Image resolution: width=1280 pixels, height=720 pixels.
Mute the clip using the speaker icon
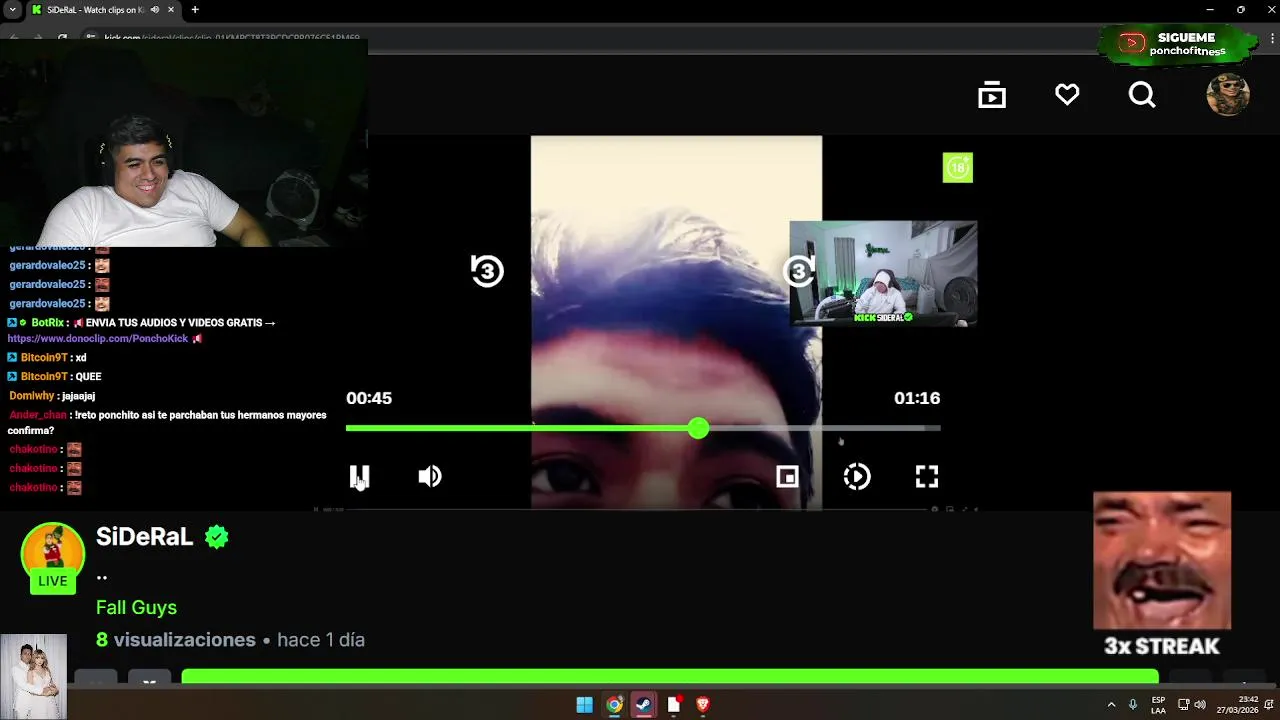pyautogui.click(x=430, y=477)
